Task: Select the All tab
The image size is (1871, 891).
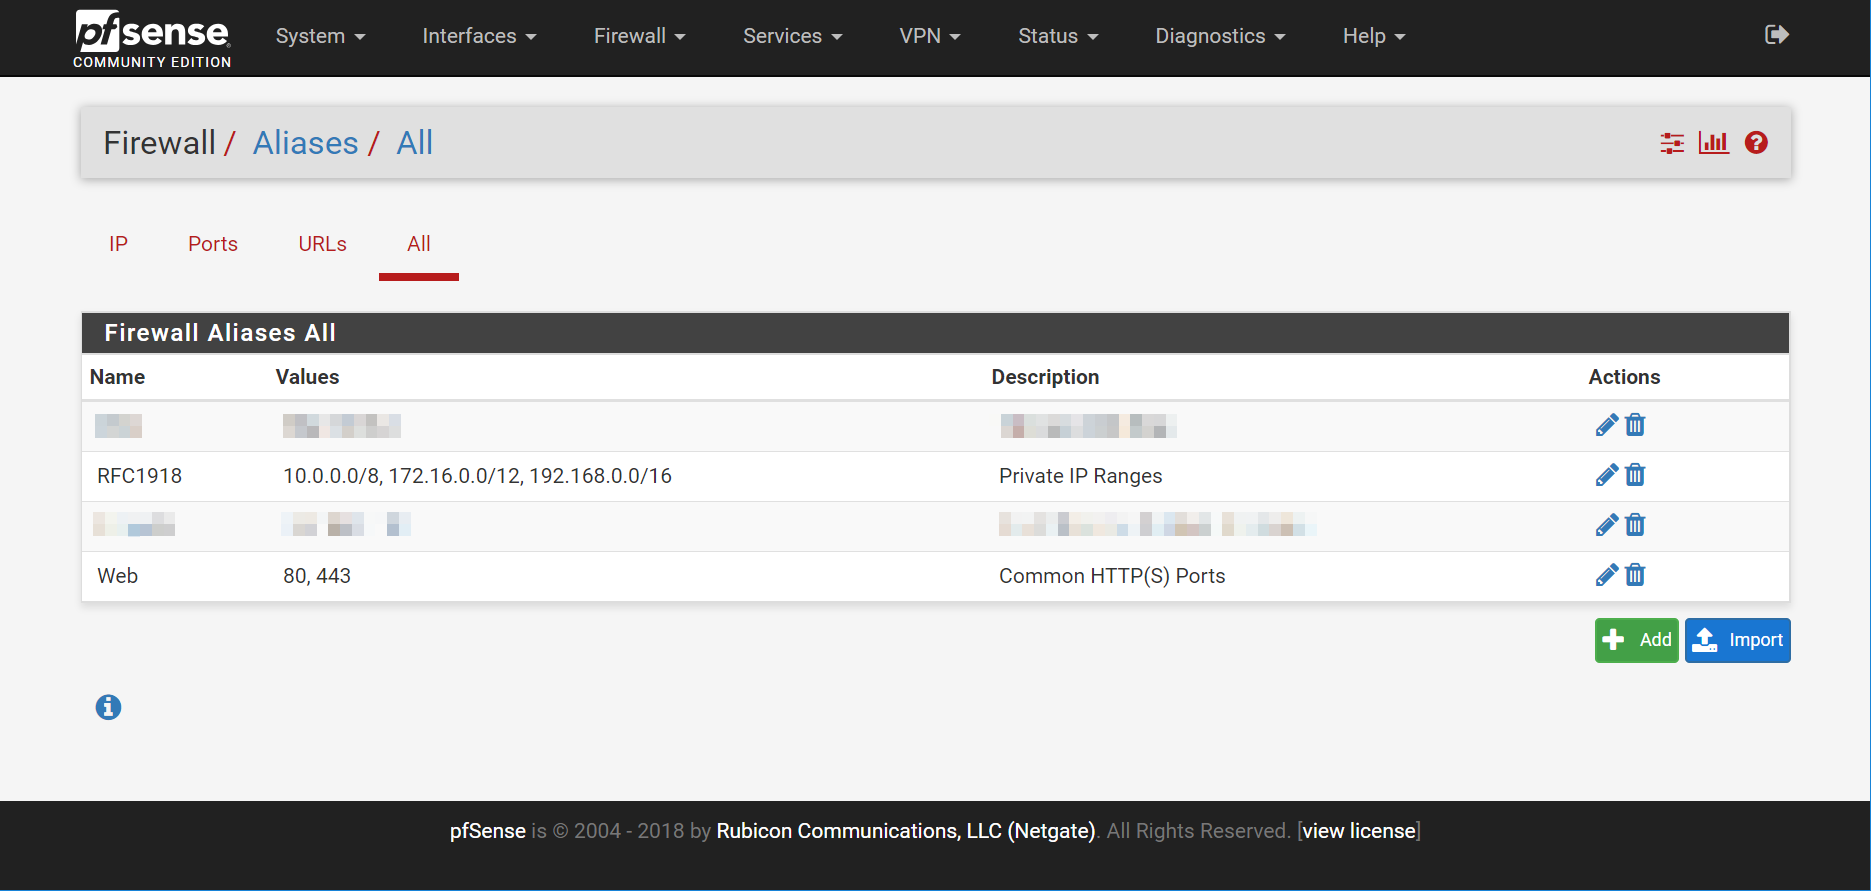Action: [x=419, y=244]
